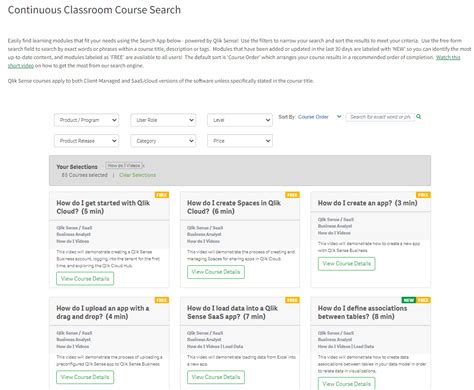Click the 'Continuous Classroom Course Search' heading

click(94, 10)
